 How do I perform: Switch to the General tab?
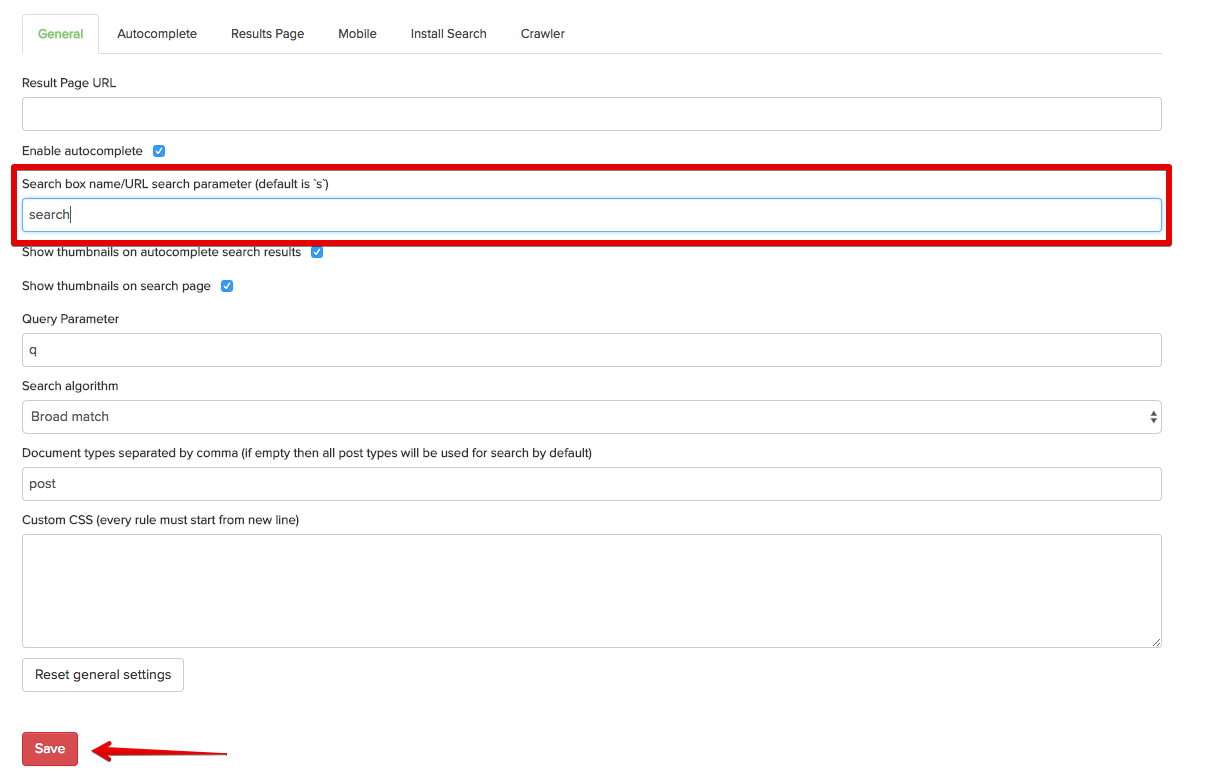point(60,34)
